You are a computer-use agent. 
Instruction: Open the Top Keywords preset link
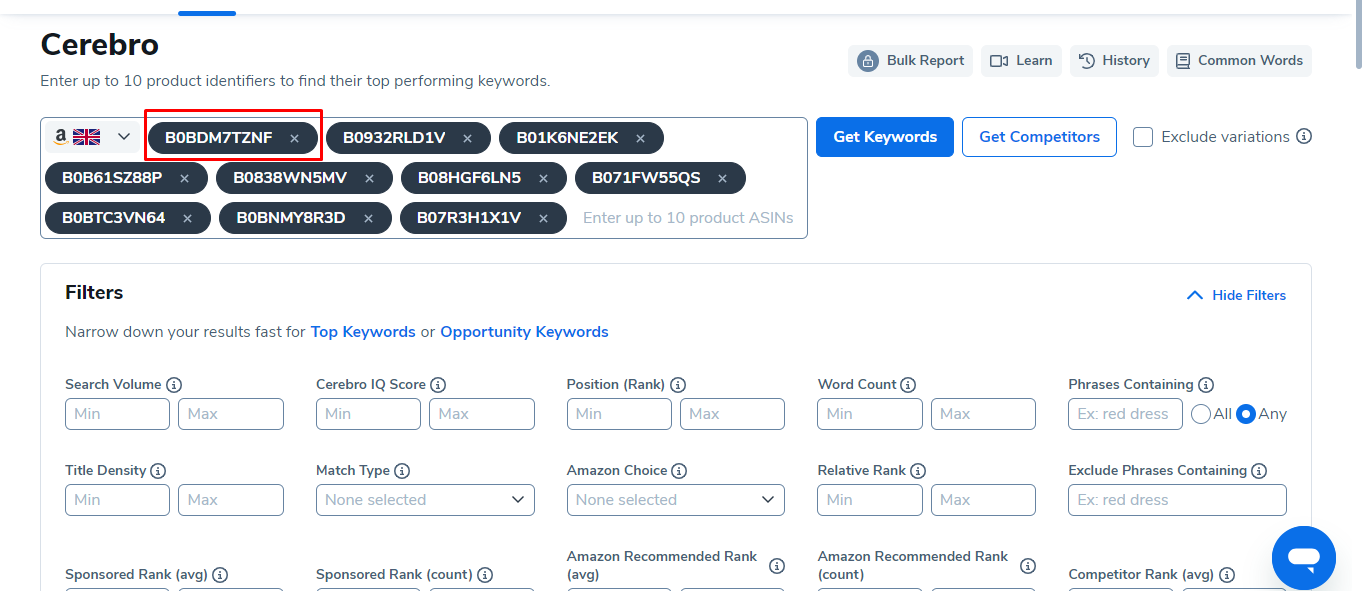(x=363, y=332)
